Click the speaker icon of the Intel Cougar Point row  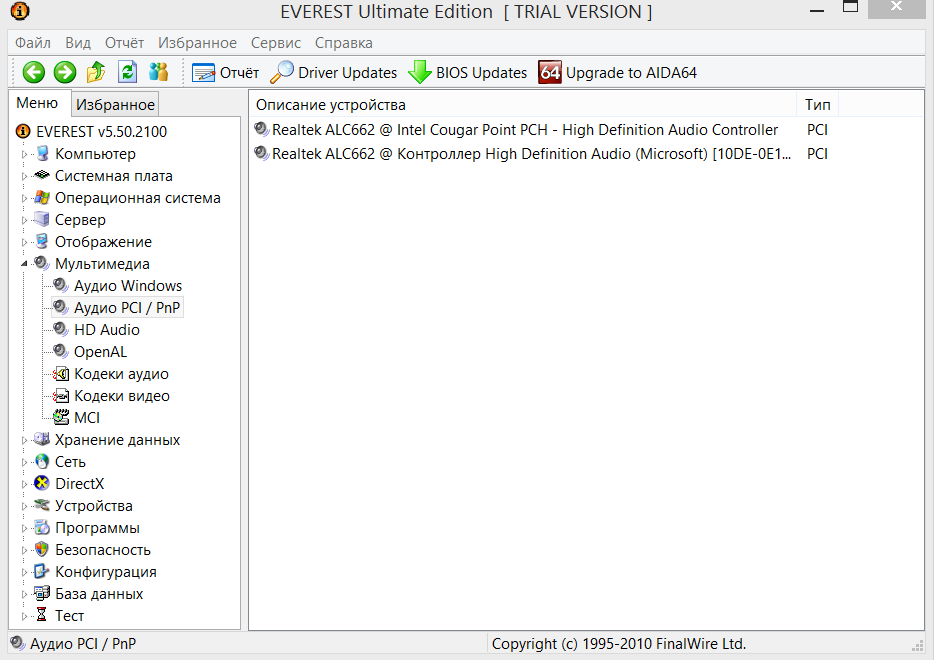click(261, 129)
